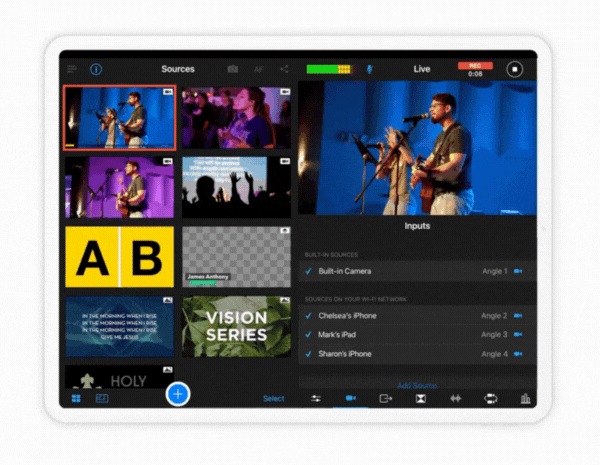Open the share icon above sources

(x=284, y=69)
